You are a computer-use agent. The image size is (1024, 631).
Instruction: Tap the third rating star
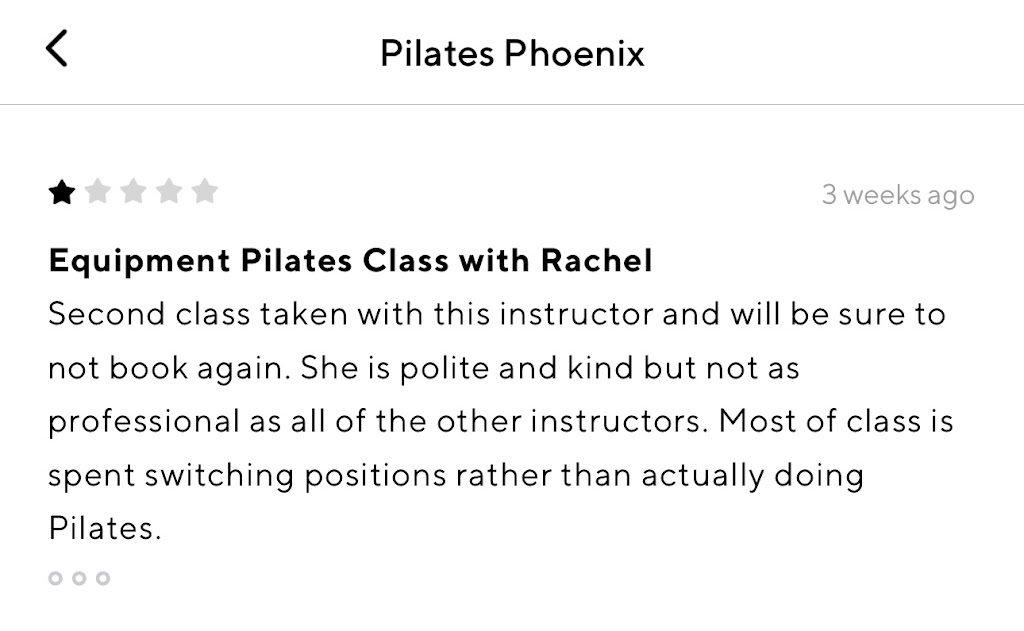pos(134,192)
